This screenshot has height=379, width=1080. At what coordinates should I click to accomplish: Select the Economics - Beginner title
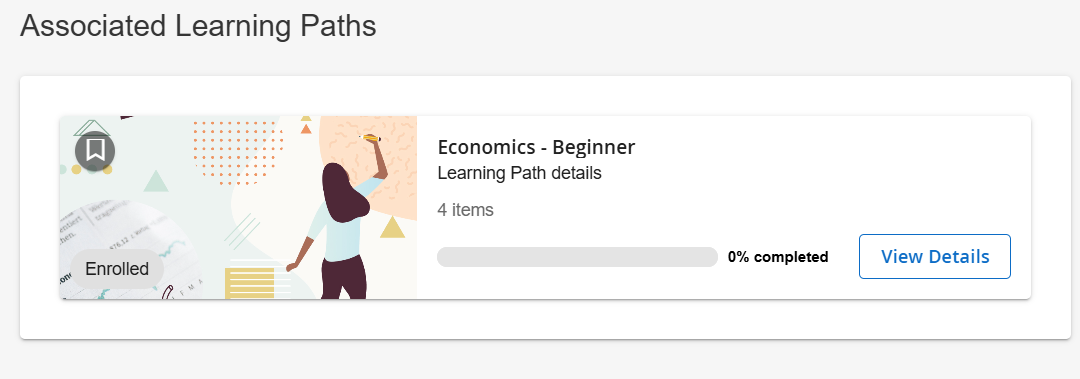tap(536, 147)
